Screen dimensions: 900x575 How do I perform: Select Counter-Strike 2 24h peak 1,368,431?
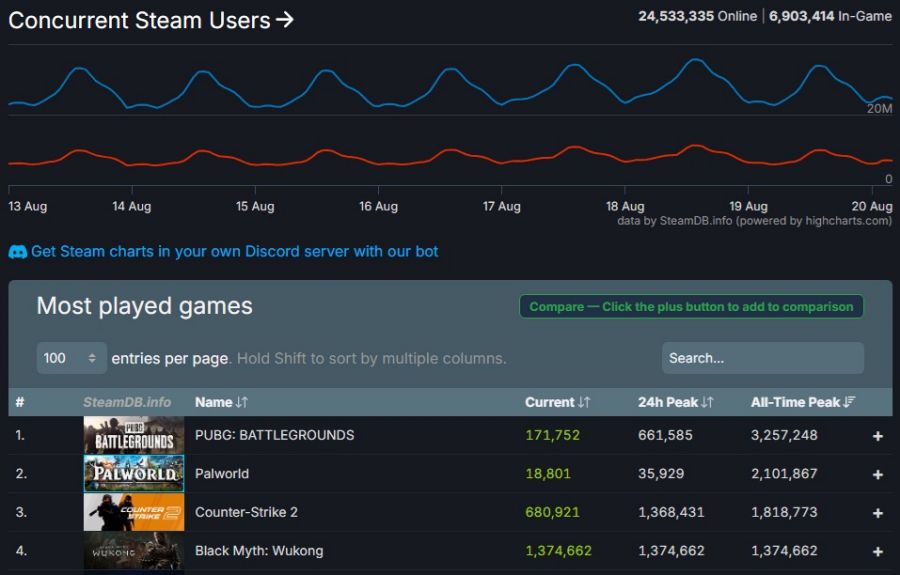point(671,512)
